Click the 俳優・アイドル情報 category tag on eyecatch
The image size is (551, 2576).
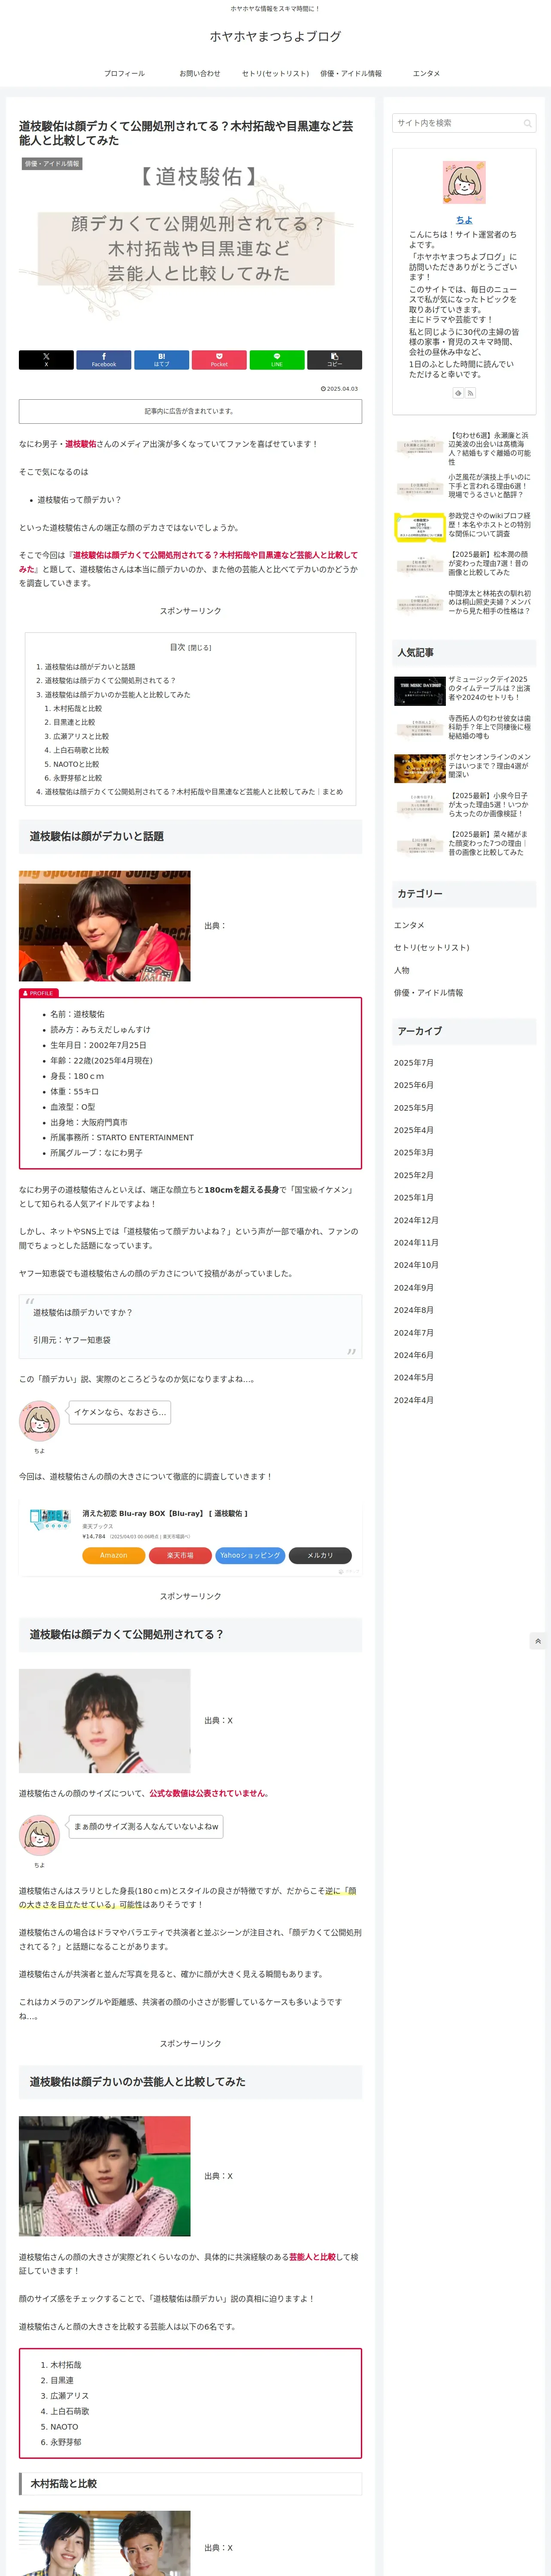(x=52, y=164)
